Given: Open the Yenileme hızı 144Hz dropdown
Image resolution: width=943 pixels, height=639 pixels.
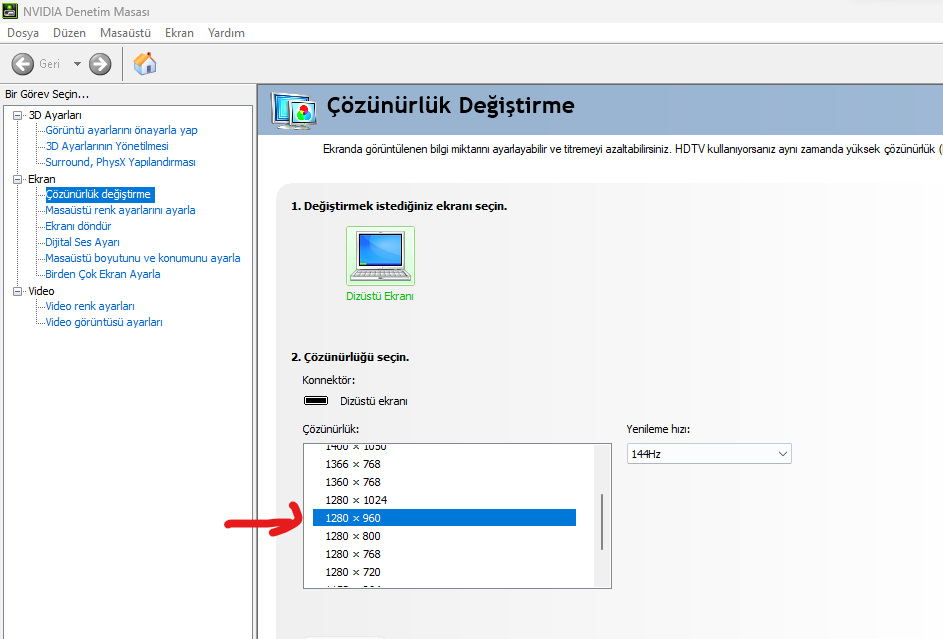Looking at the screenshot, I should [x=709, y=454].
